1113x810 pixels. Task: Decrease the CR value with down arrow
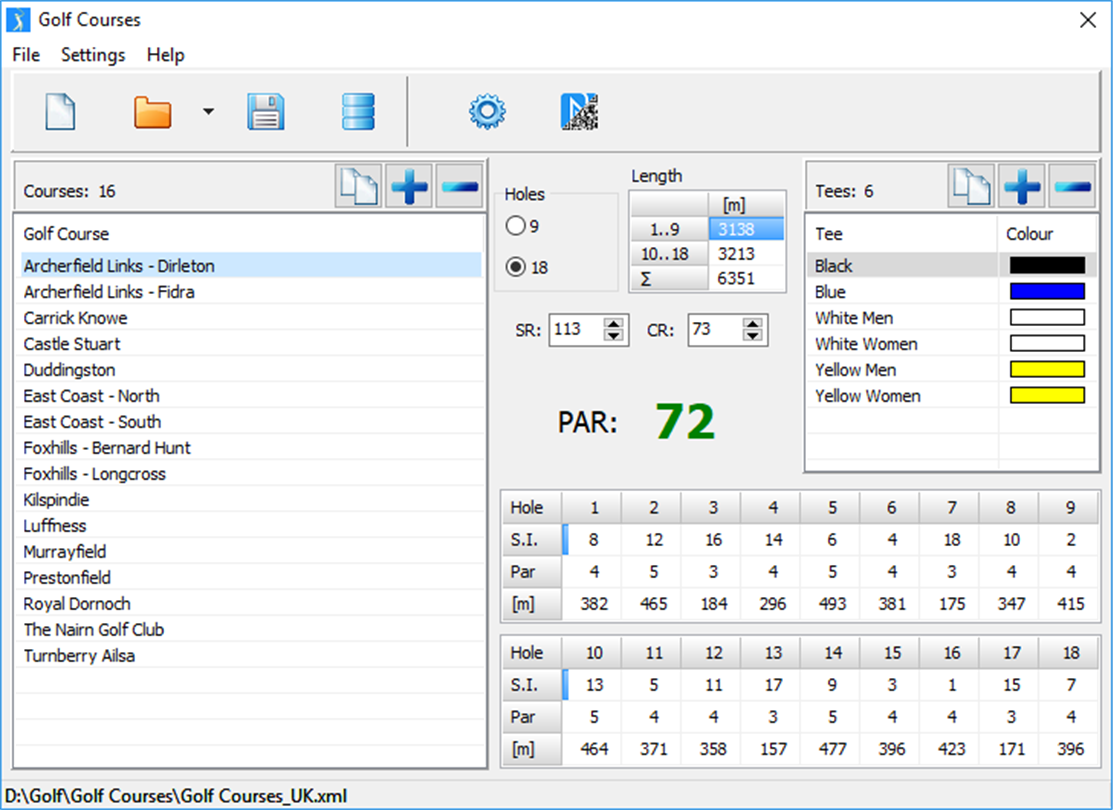pos(753,336)
